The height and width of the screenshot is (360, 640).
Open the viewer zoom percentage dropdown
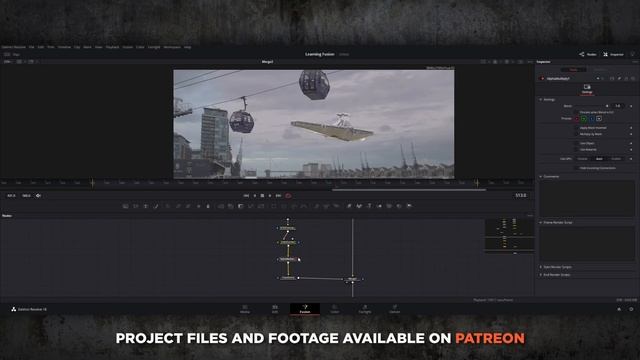[8, 62]
